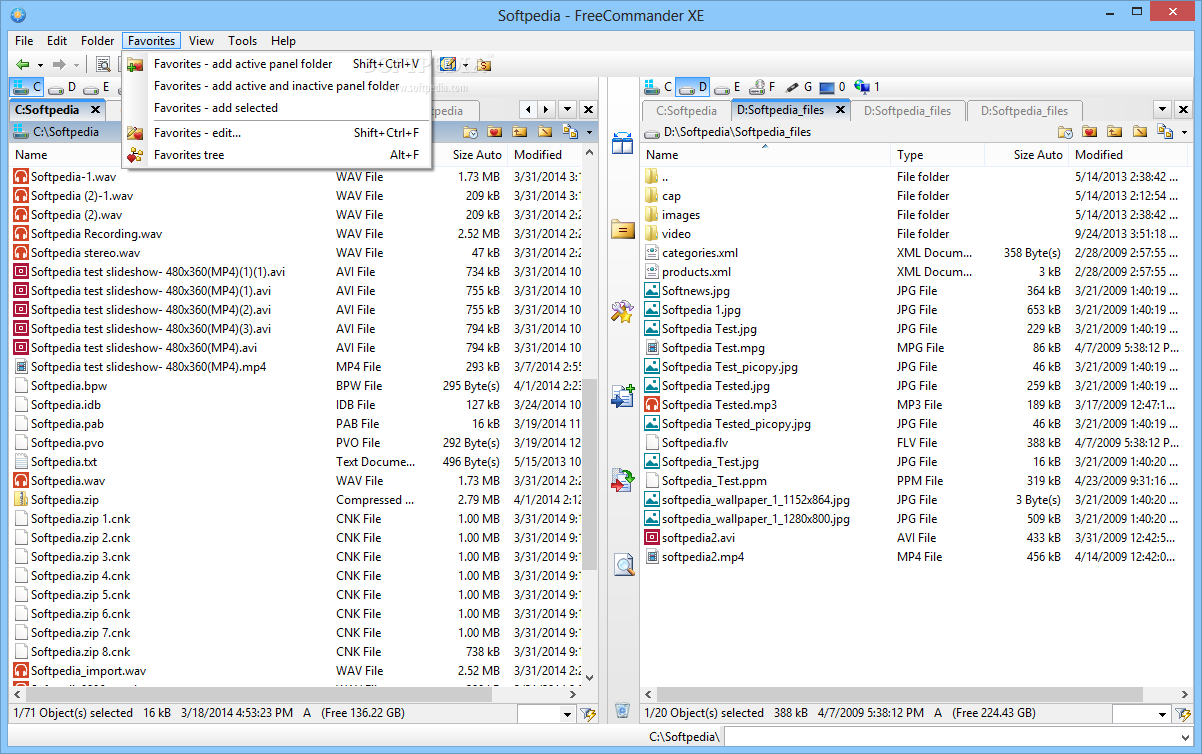This screenshot has width=1202, height=754.
Task: Open the Tools menu
Action: tap(243, 41)
